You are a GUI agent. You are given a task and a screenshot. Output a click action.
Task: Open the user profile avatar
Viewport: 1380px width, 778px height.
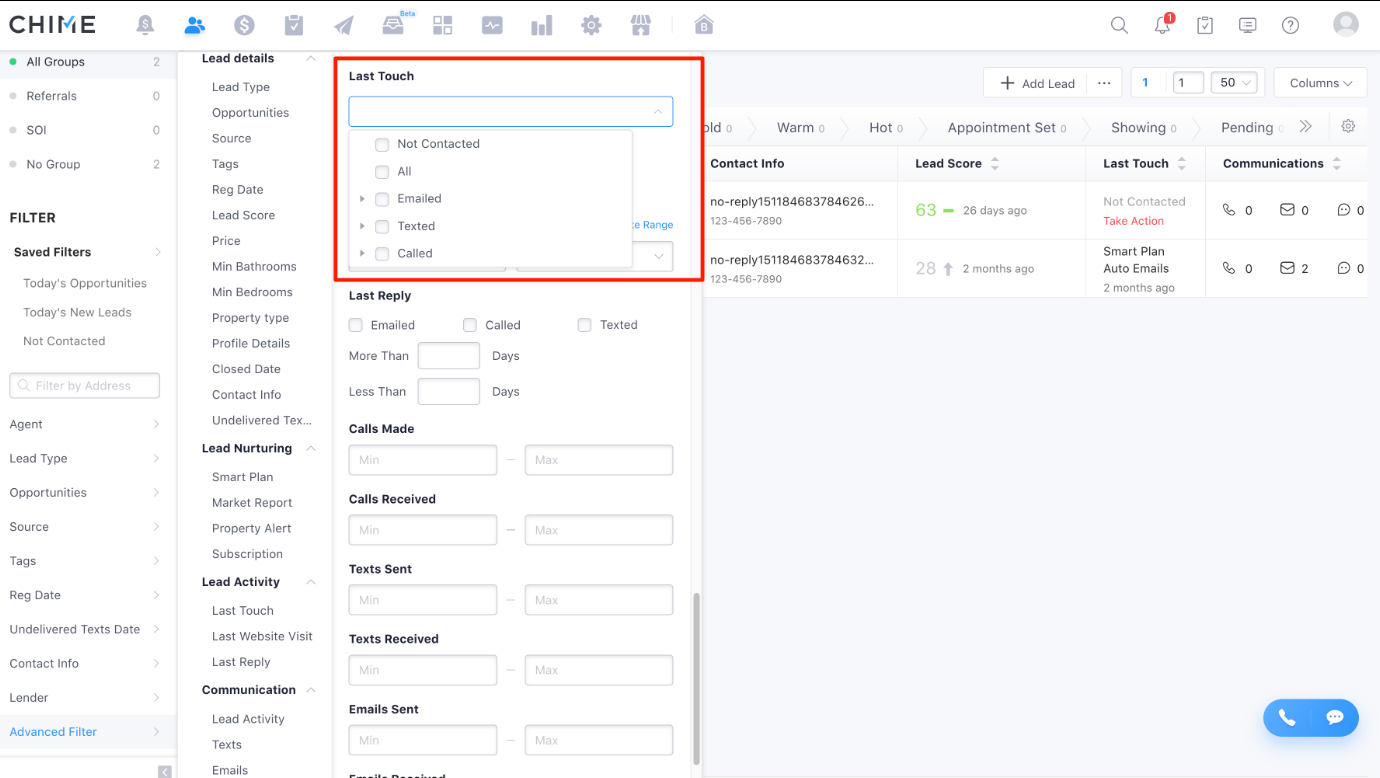tap(1346, 24)
